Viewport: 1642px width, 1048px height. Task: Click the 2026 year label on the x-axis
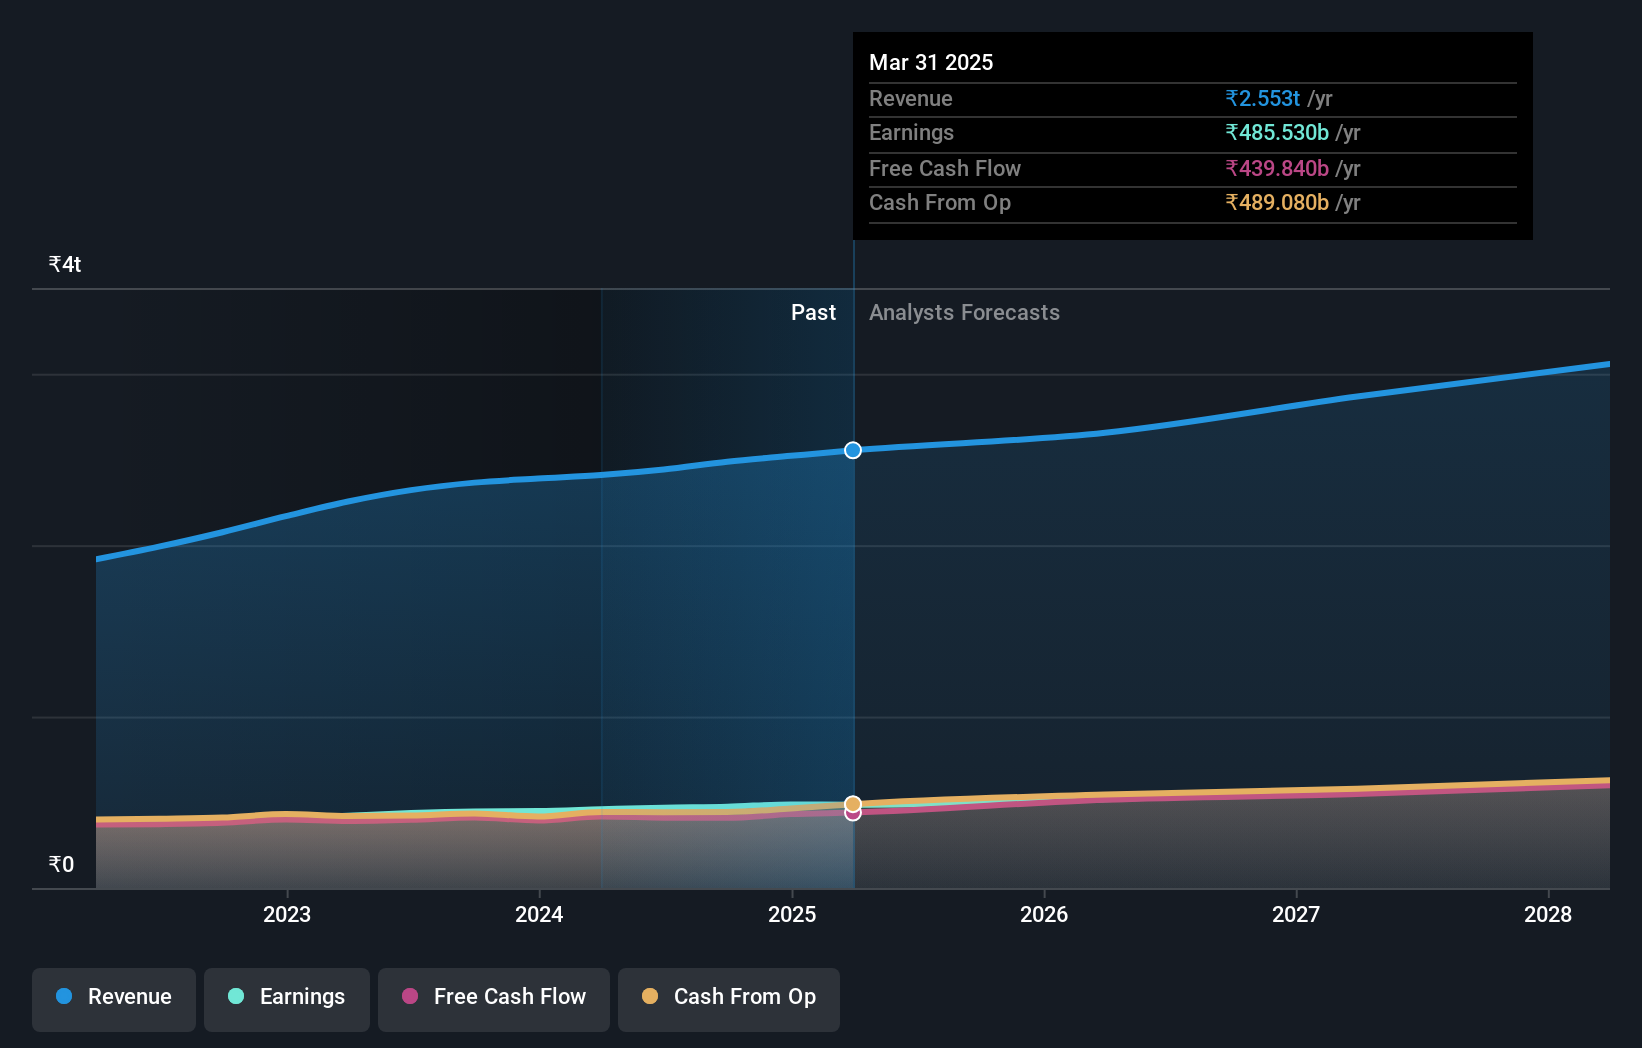click(x=1044, y=914)
